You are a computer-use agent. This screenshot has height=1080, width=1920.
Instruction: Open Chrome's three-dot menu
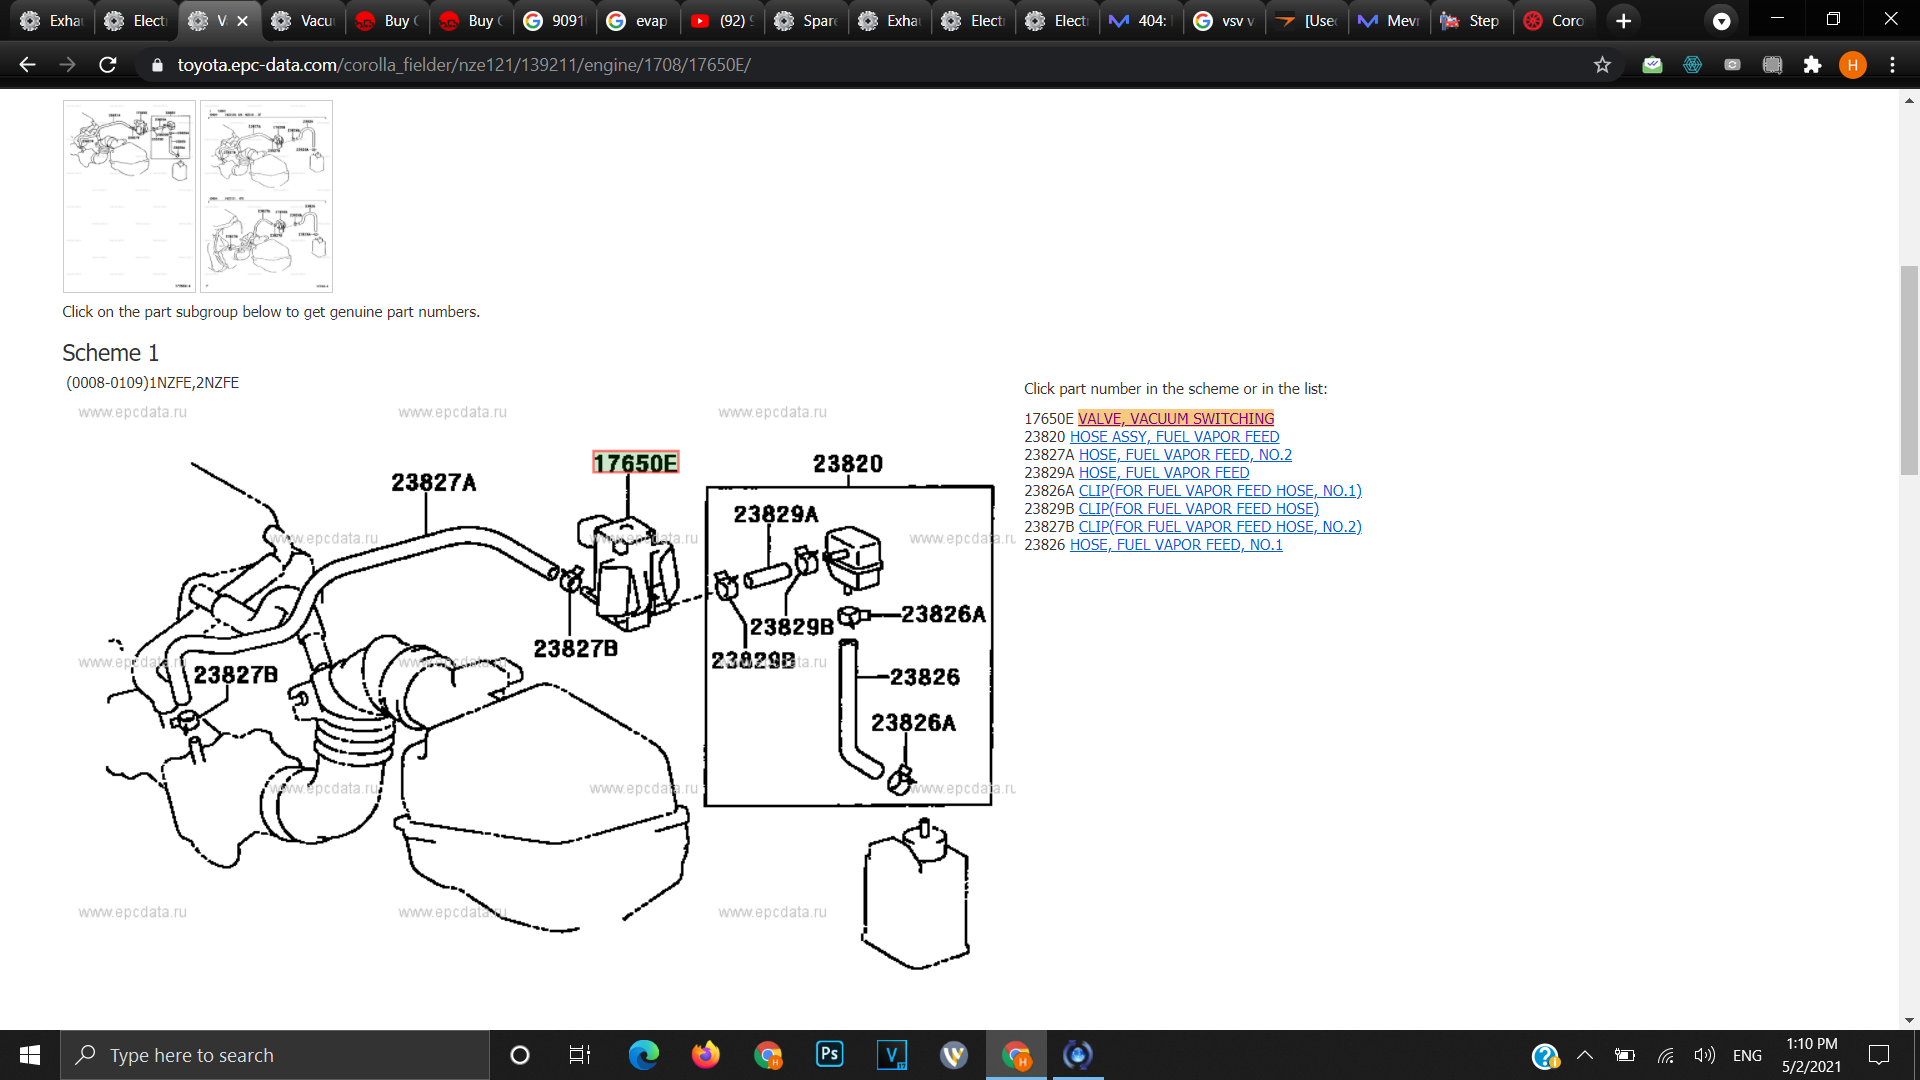1892,65
